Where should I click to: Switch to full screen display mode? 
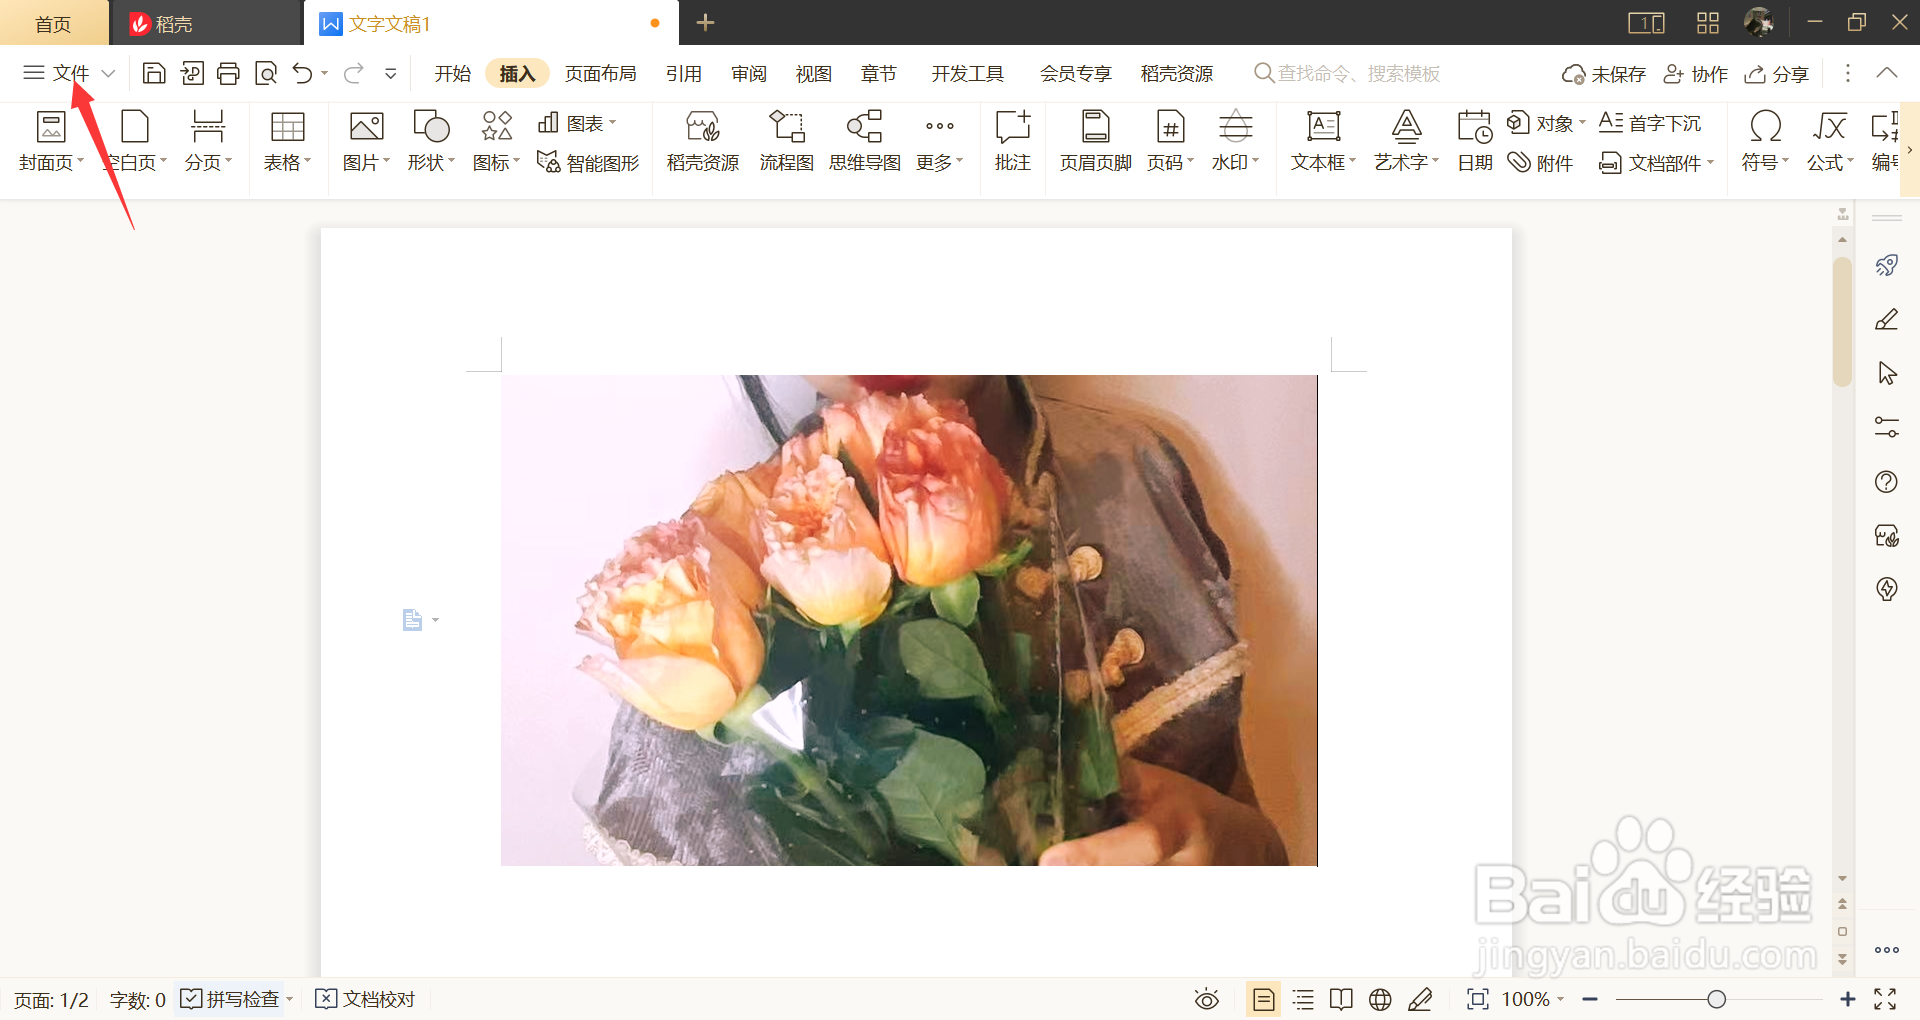coord(1886,999)
